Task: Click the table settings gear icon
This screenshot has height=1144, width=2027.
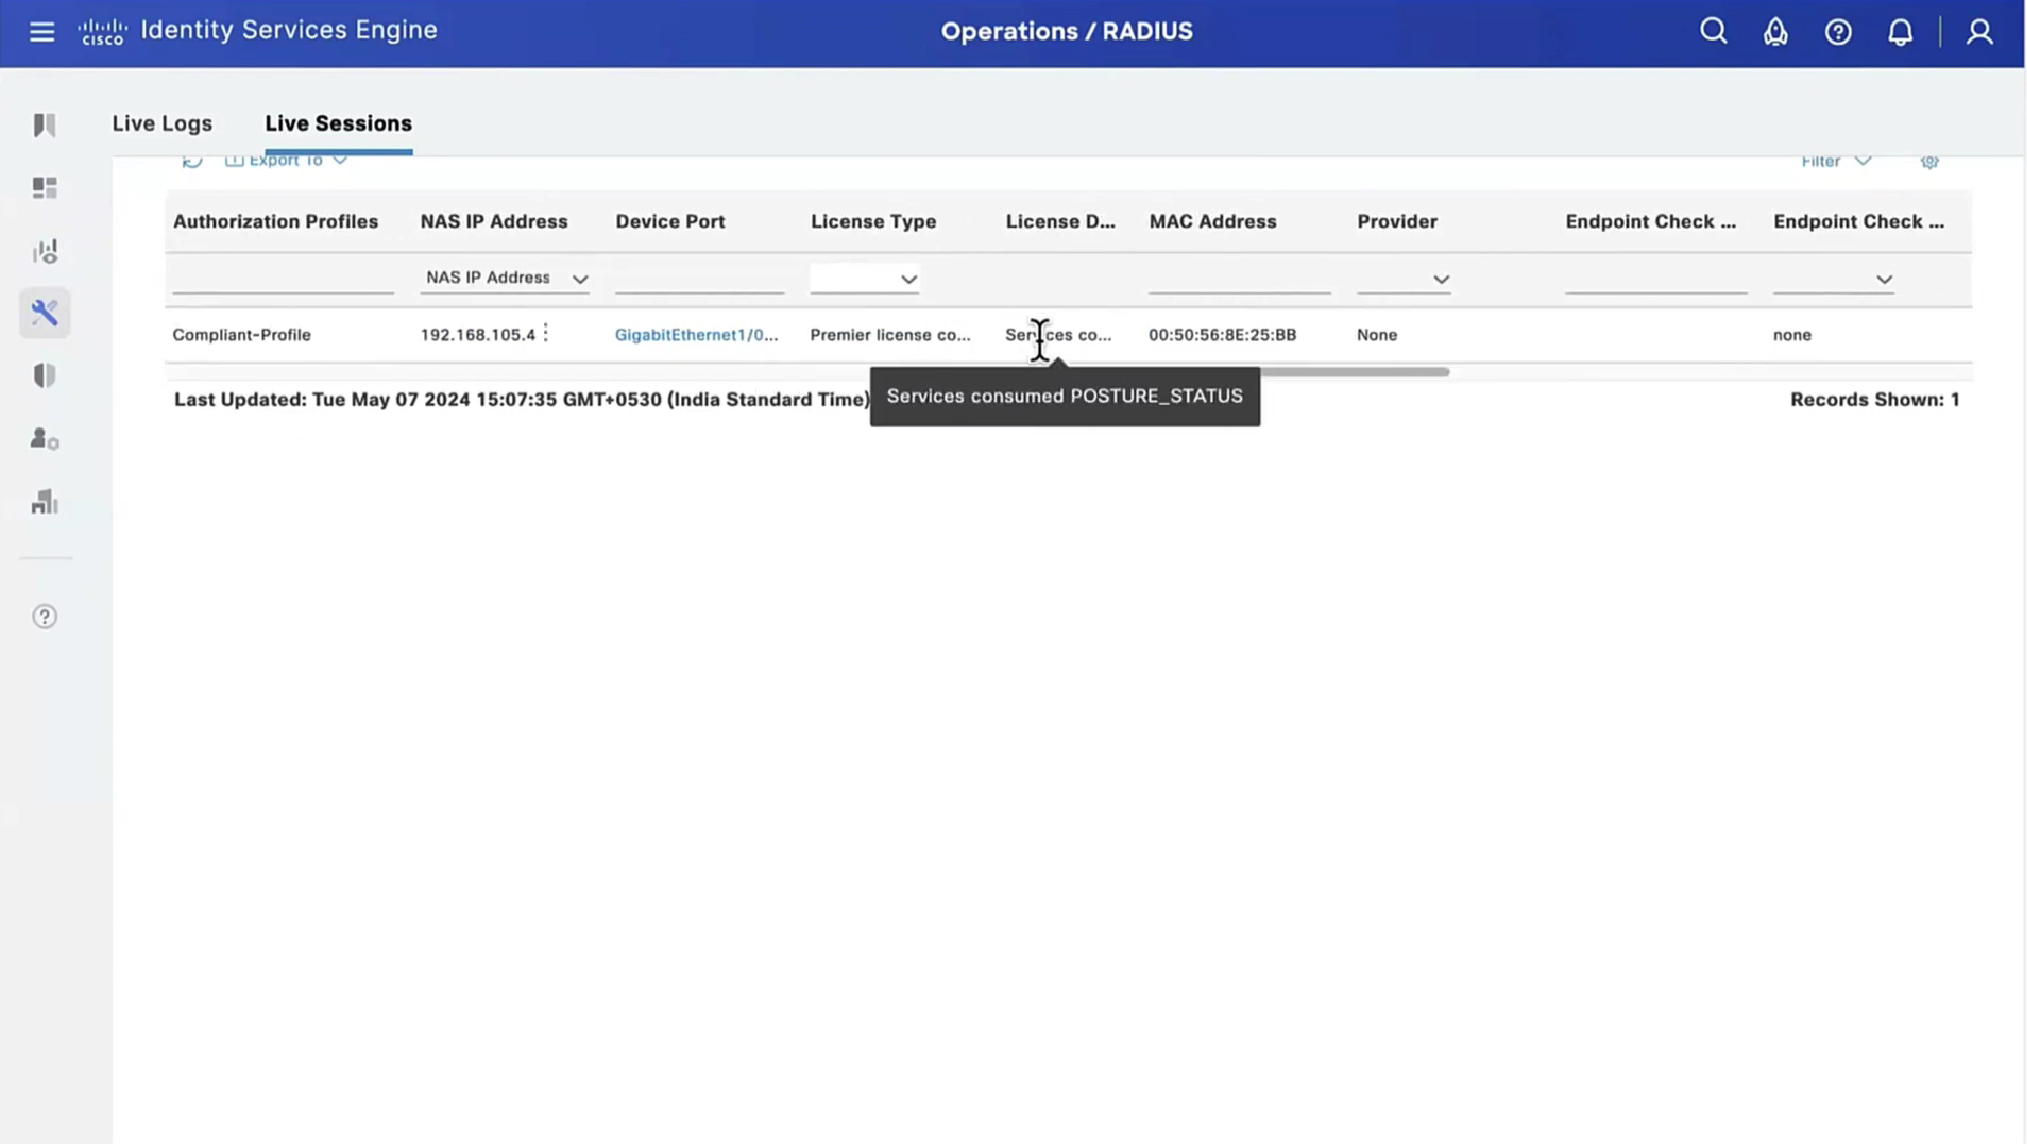Action: (x=1929, y=161)
